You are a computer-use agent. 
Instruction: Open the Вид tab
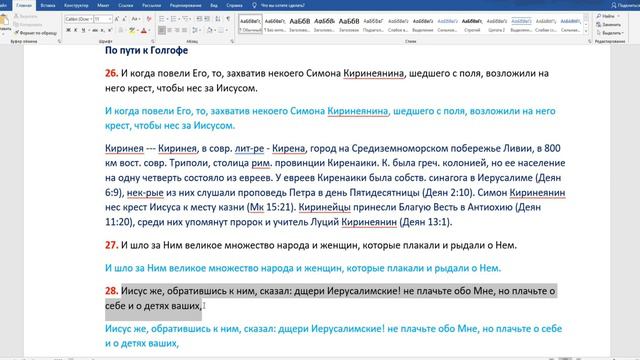(x=214, y=5)
